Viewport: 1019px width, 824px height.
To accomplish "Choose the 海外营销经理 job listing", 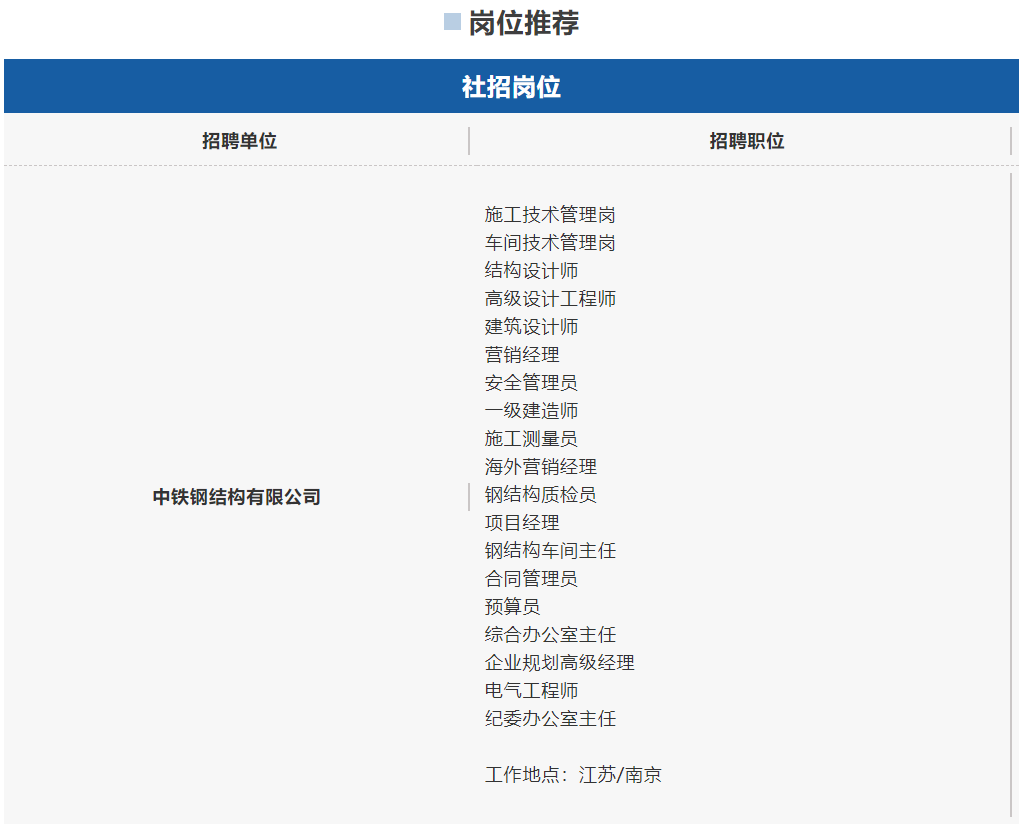I will point(541,466).
